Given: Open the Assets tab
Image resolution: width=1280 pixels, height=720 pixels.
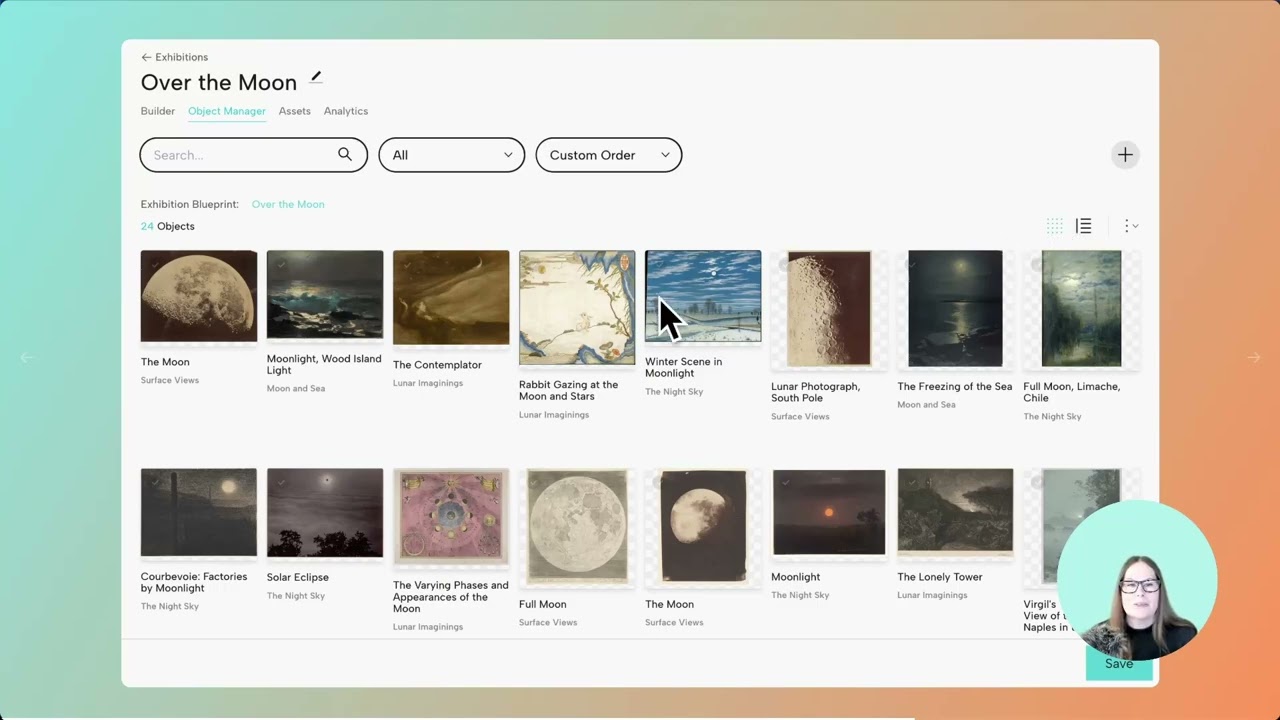Looking at the screenshot, I should [295, 111].
